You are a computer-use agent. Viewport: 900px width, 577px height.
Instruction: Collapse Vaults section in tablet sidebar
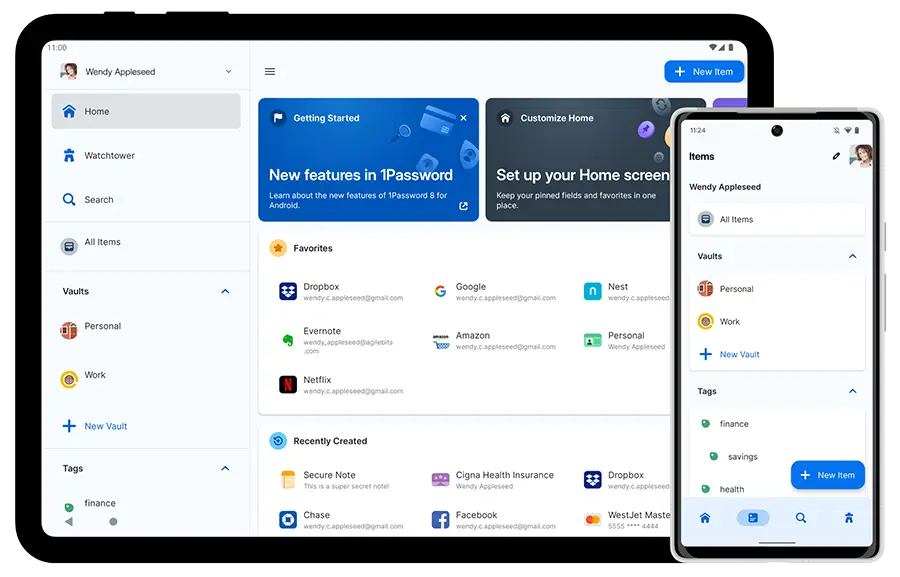tap(225, 292)
